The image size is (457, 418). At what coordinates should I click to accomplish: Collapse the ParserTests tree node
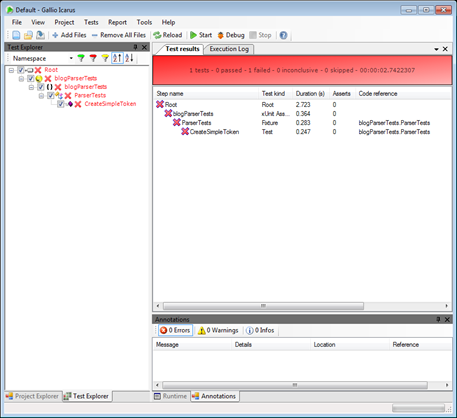[x=41, y=96]
